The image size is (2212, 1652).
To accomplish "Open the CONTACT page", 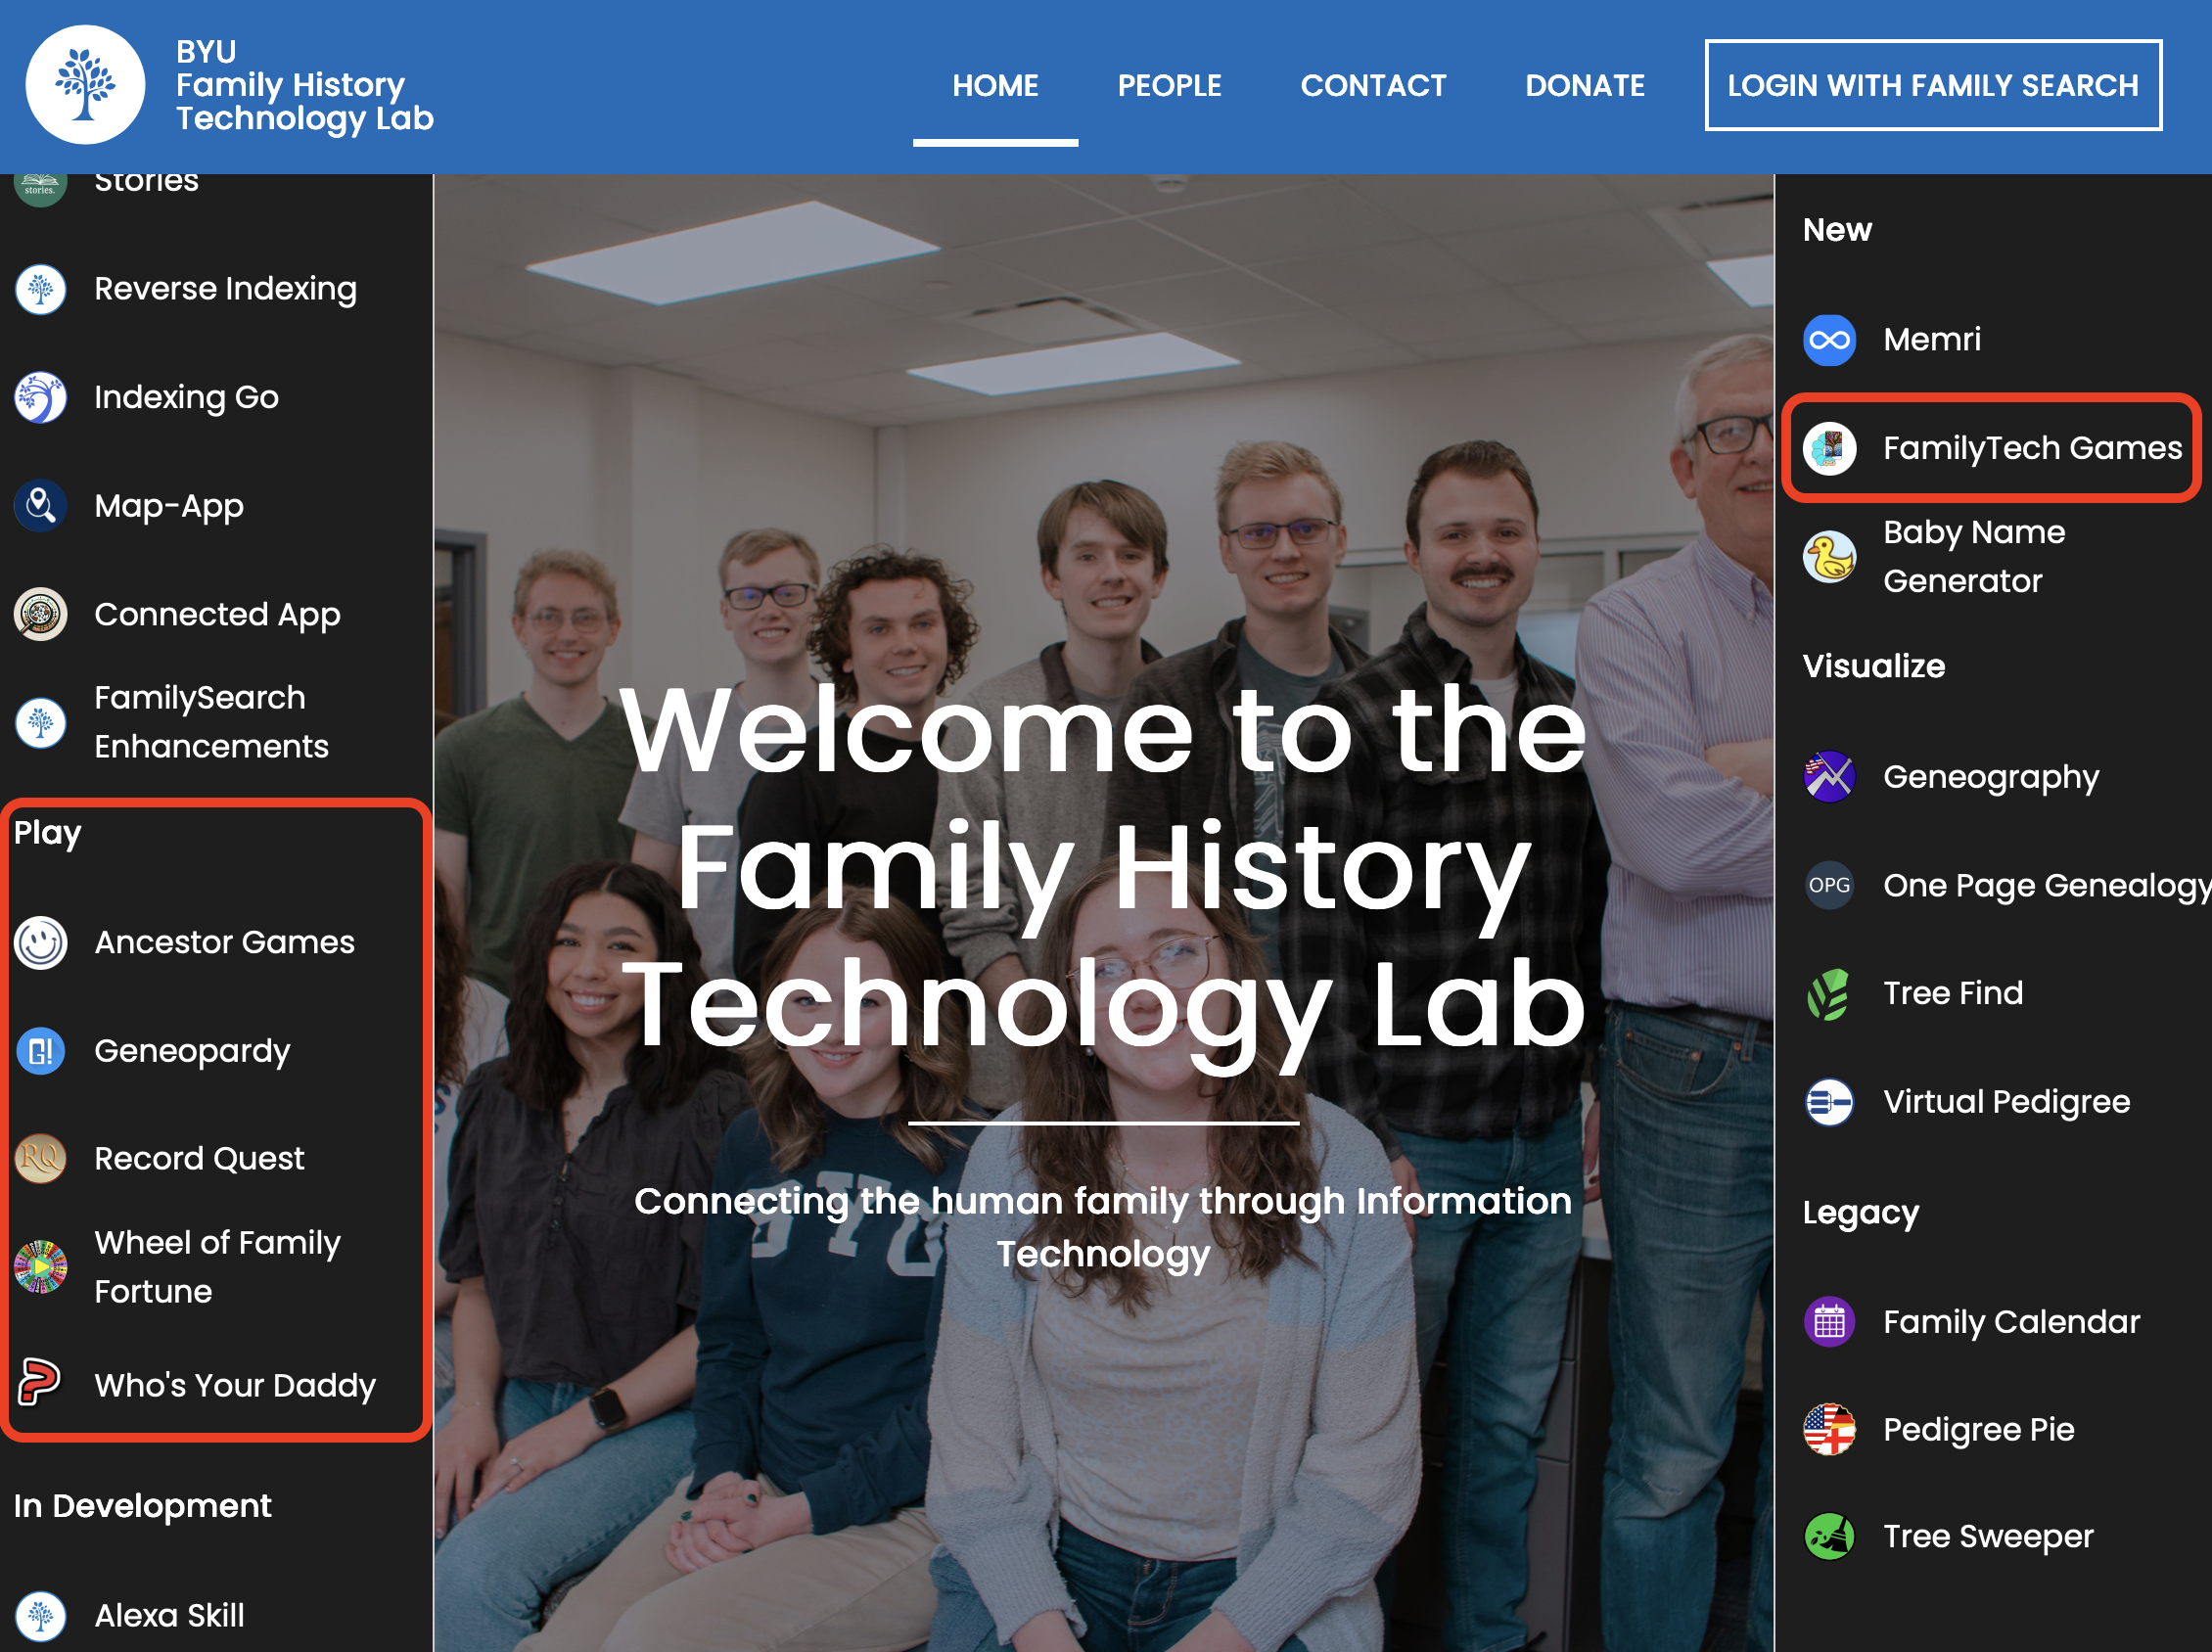I will (x=1373, y=86).
